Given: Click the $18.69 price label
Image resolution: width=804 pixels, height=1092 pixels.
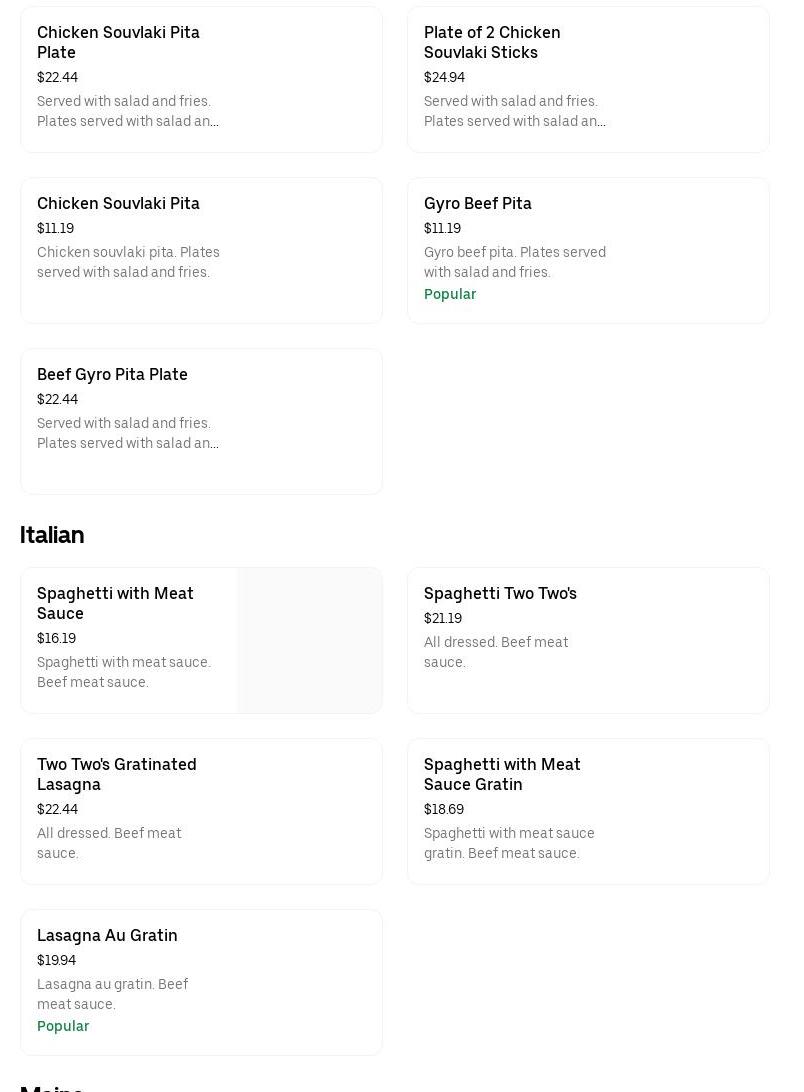Looking at the screenshot, I should (x=444, y=809).
